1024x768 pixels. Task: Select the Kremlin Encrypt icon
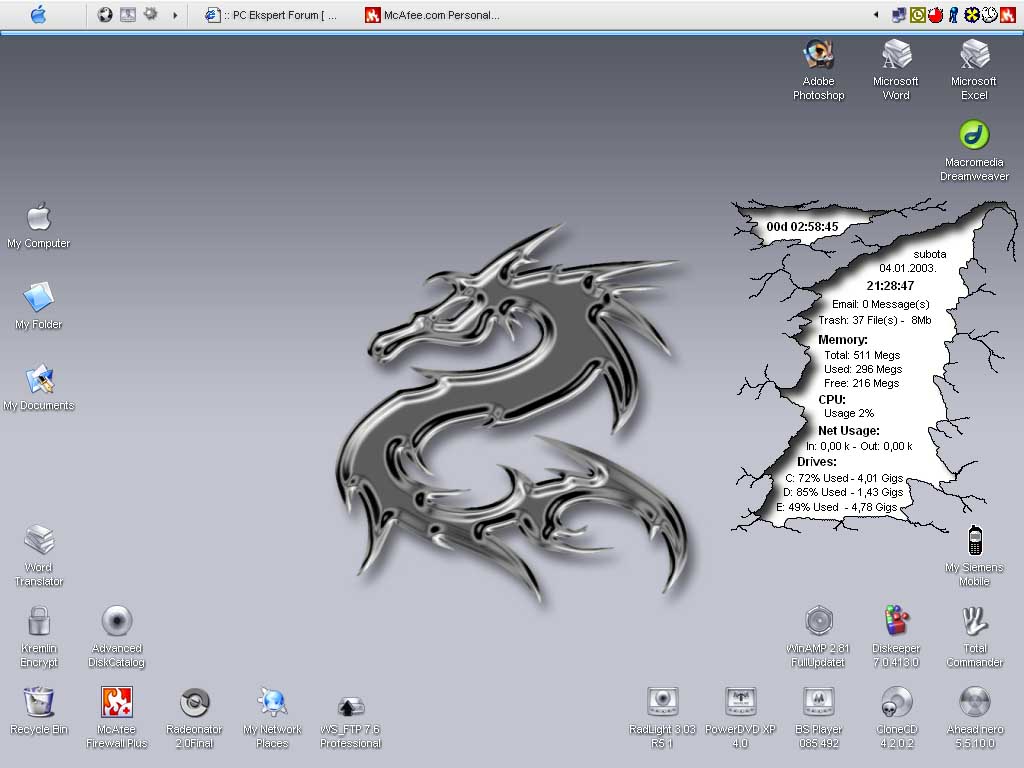pos(39,622)
